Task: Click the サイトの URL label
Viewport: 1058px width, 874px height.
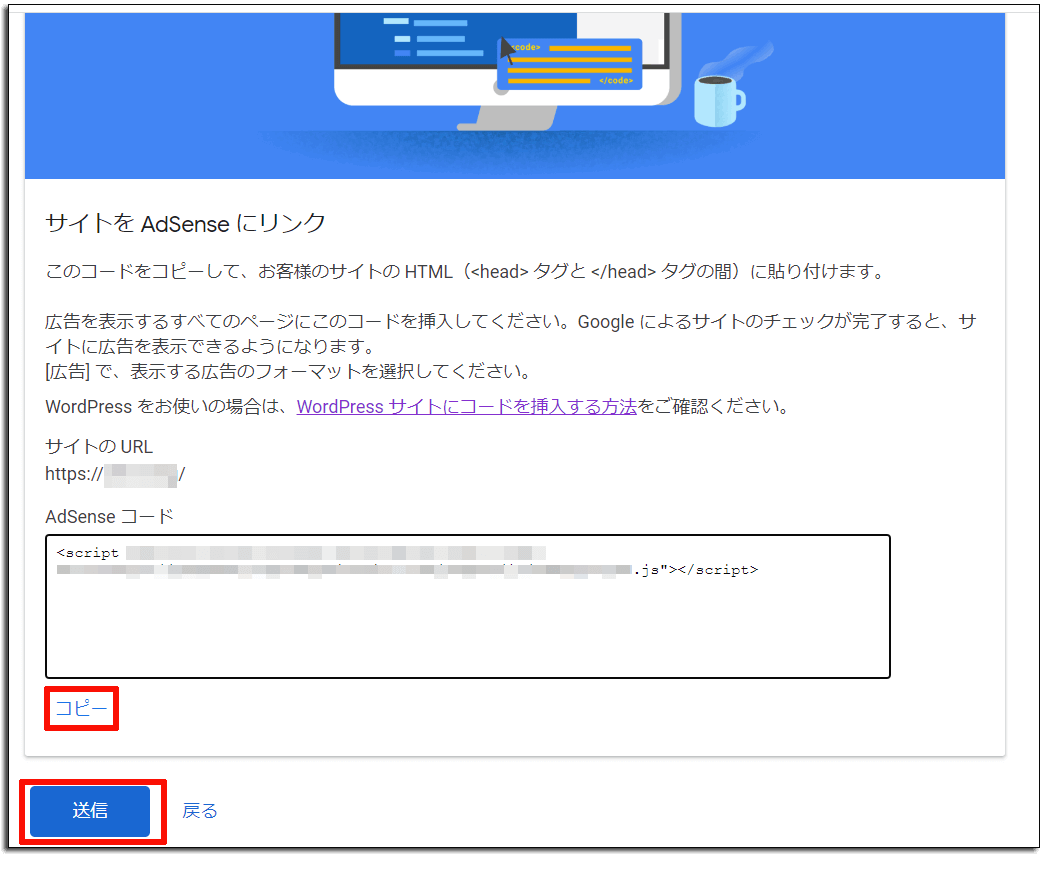Action: pos(99,446)
